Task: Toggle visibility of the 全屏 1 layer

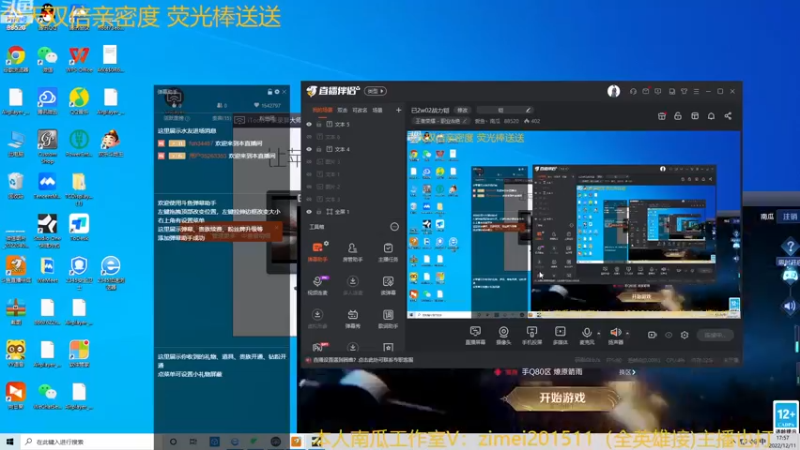Action: (309, 211)
